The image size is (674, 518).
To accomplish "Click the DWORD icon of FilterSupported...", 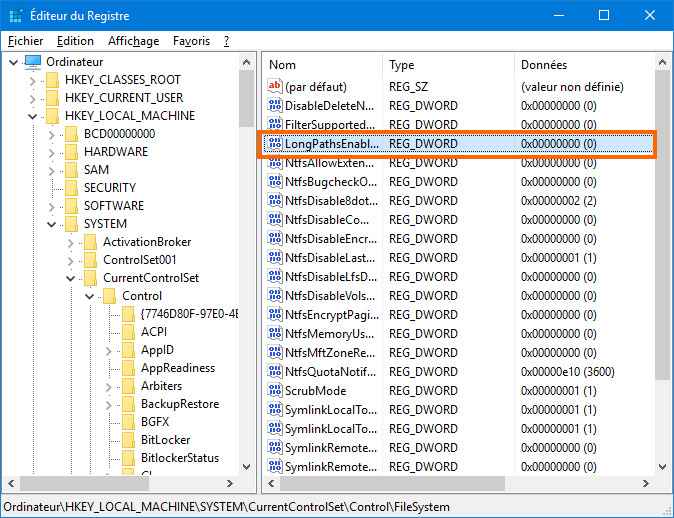I will pos(275,124).
